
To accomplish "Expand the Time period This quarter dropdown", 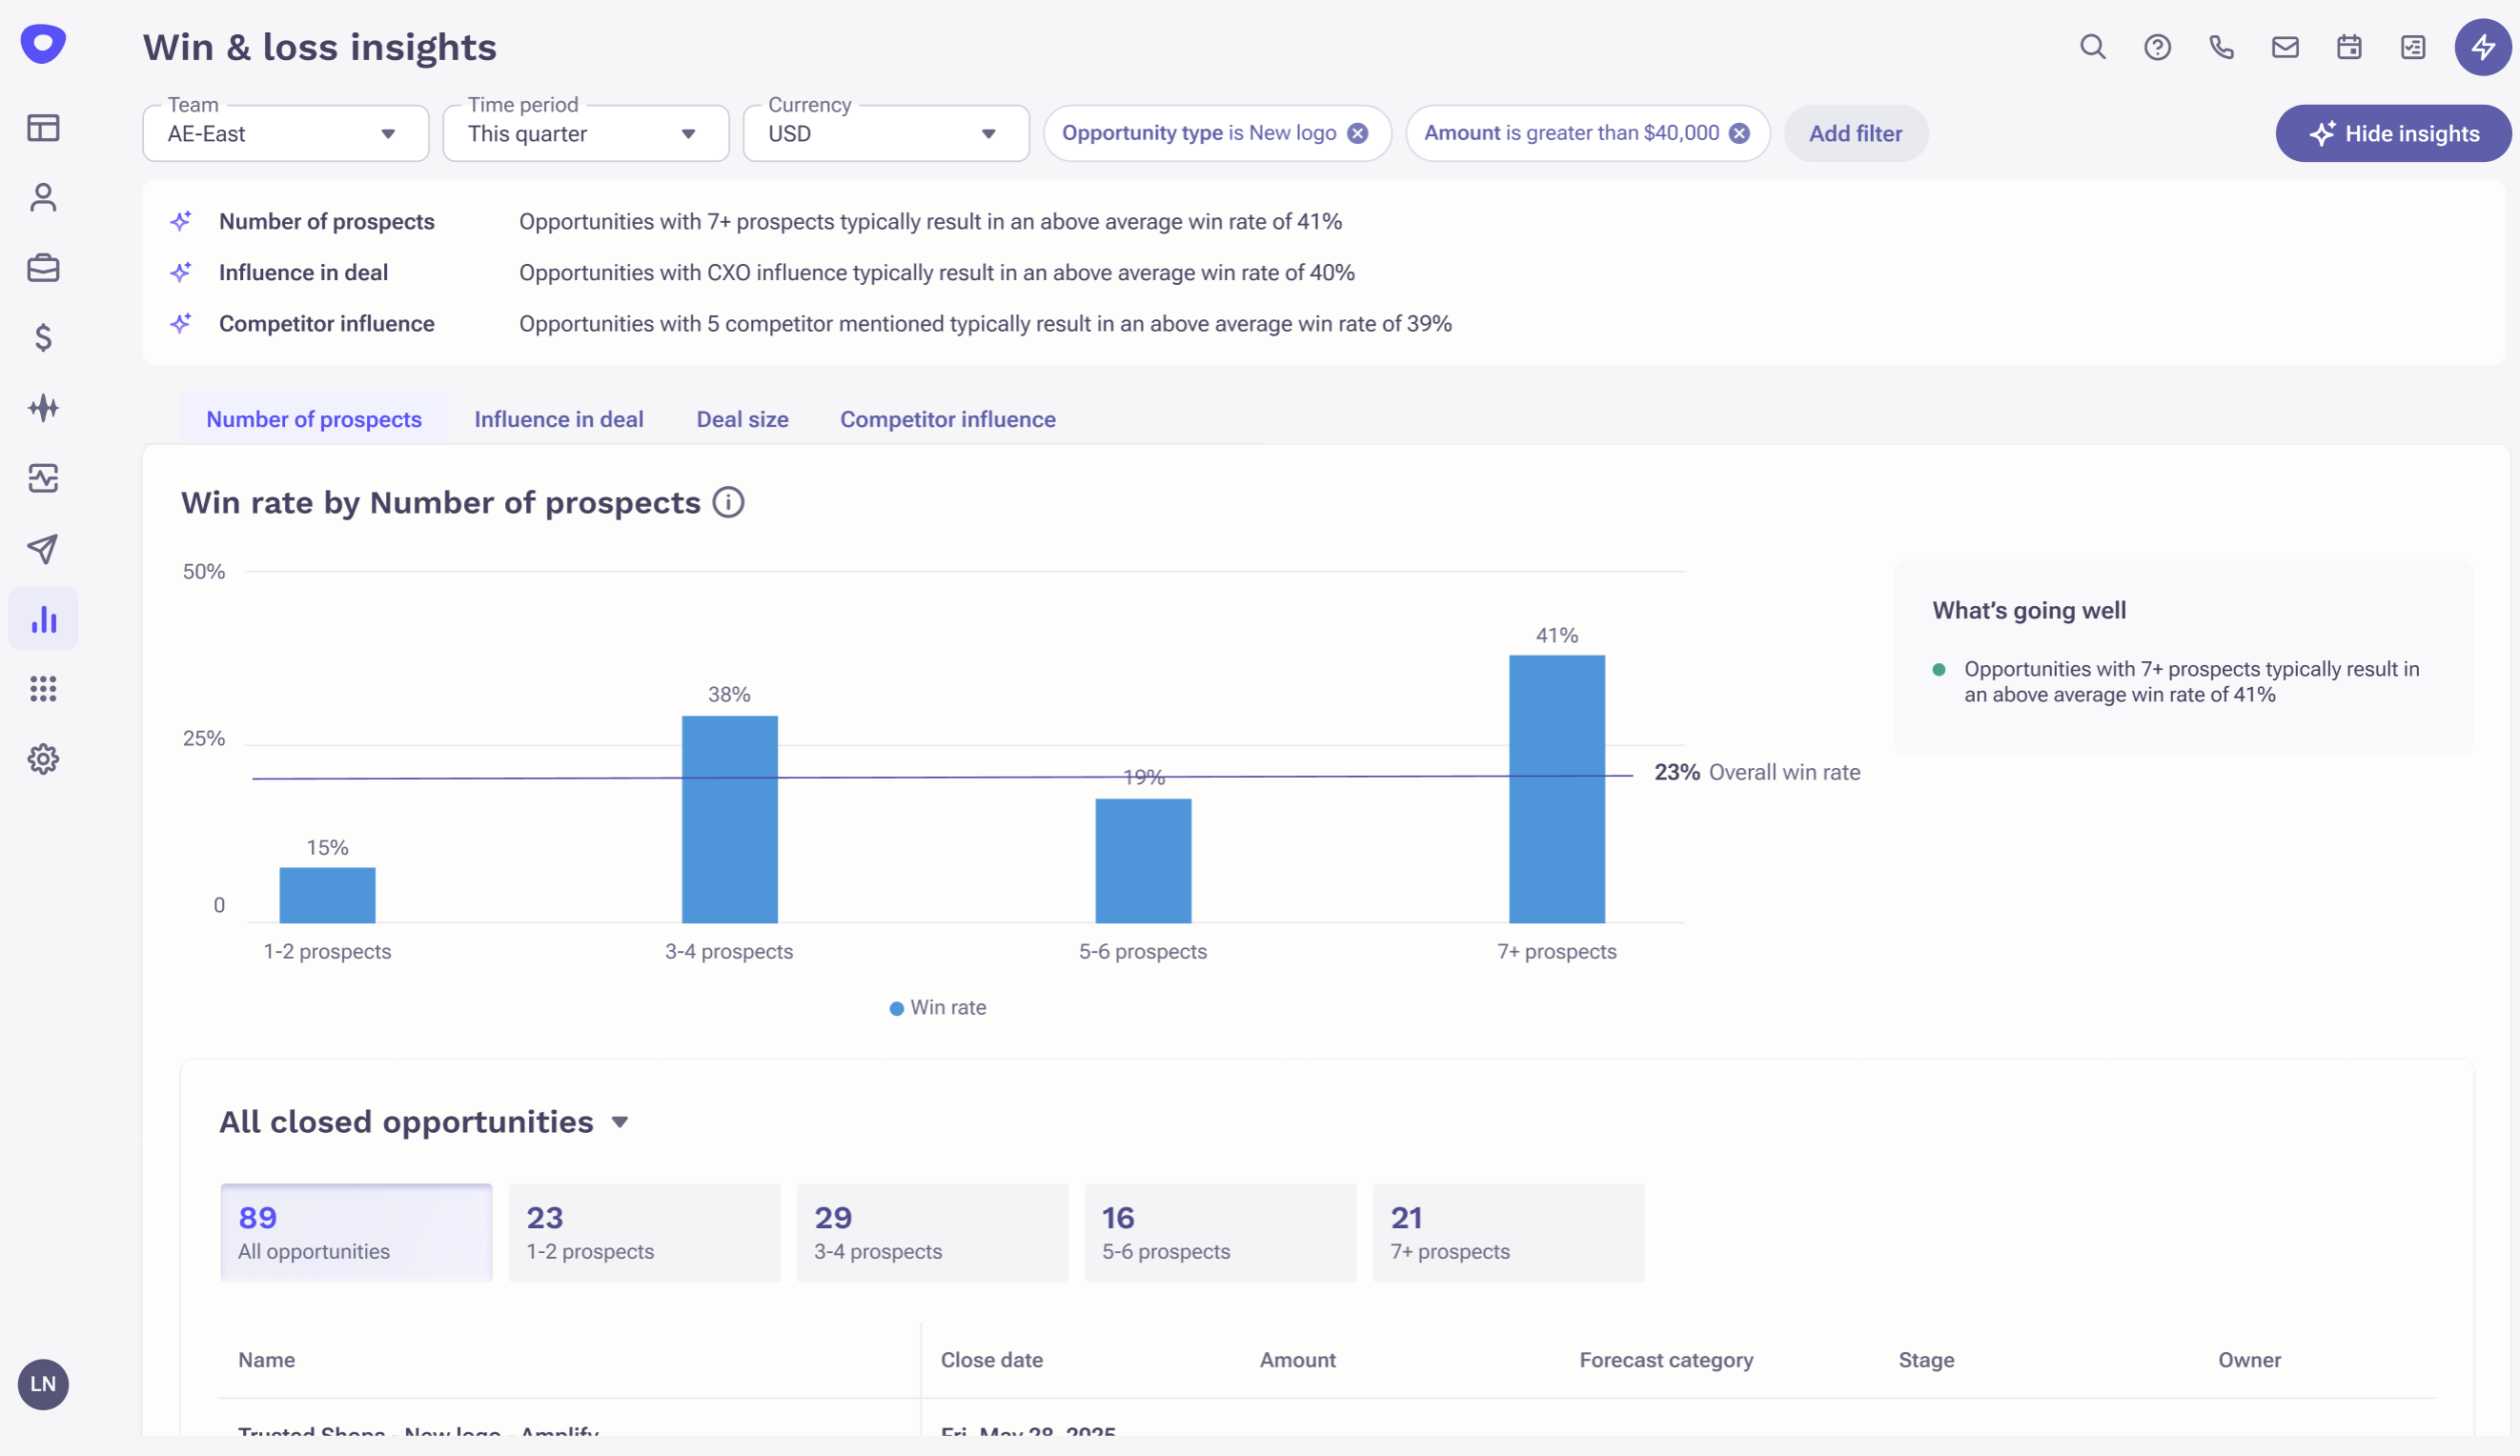I will (x=585, y=133).
